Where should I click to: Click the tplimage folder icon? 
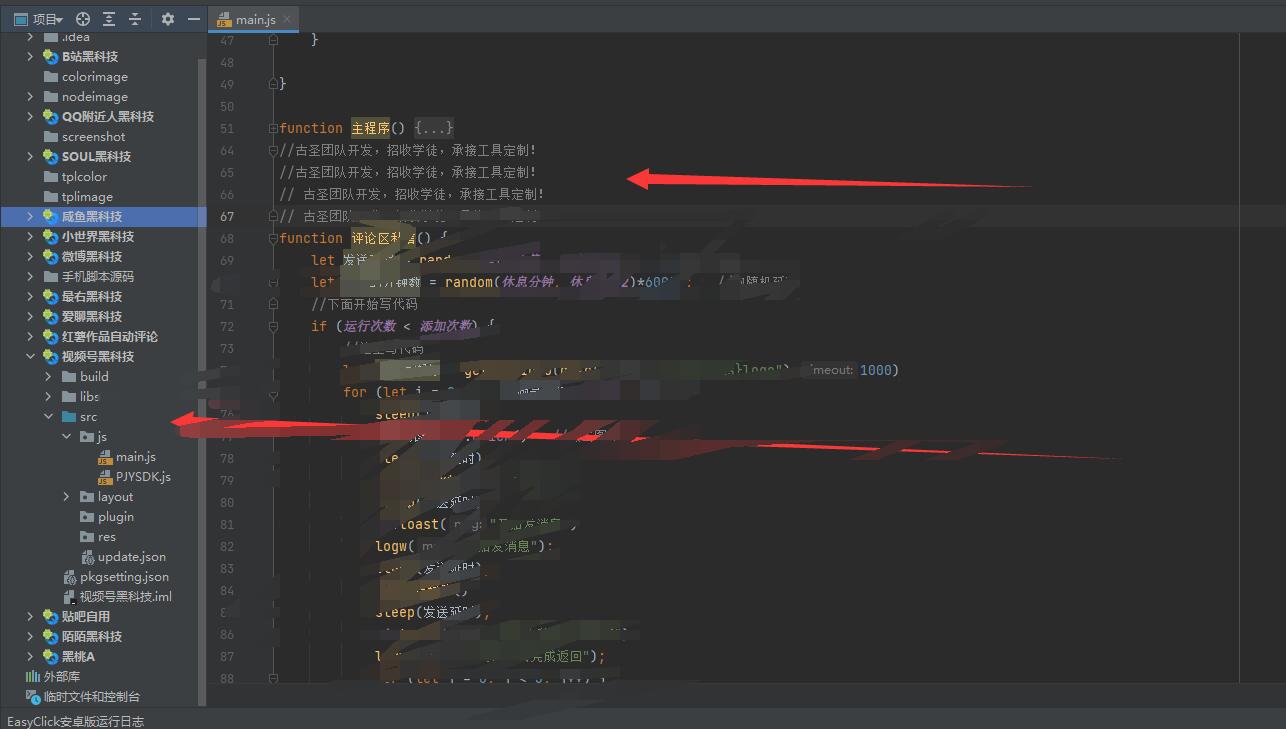pyautogui.click(x=51, y=197)
